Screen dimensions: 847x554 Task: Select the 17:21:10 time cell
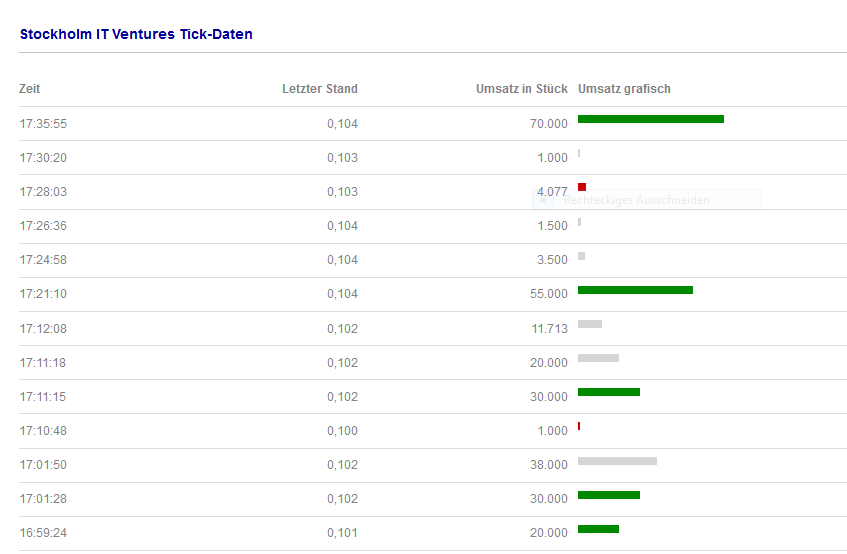tap(43, 294)
